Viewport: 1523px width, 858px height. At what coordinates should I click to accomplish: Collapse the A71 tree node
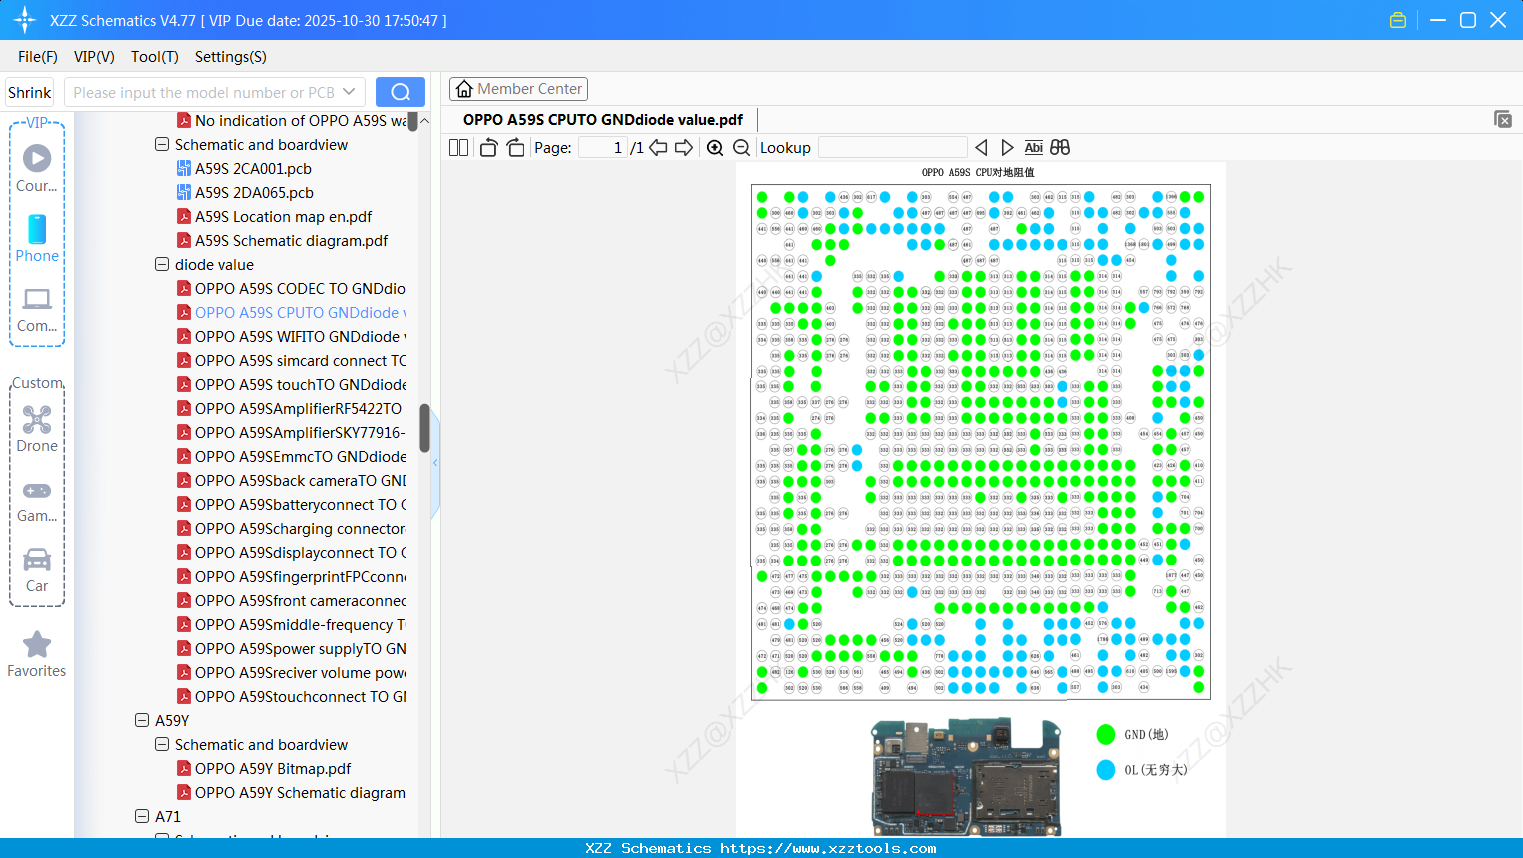click(x=142, y=817)
